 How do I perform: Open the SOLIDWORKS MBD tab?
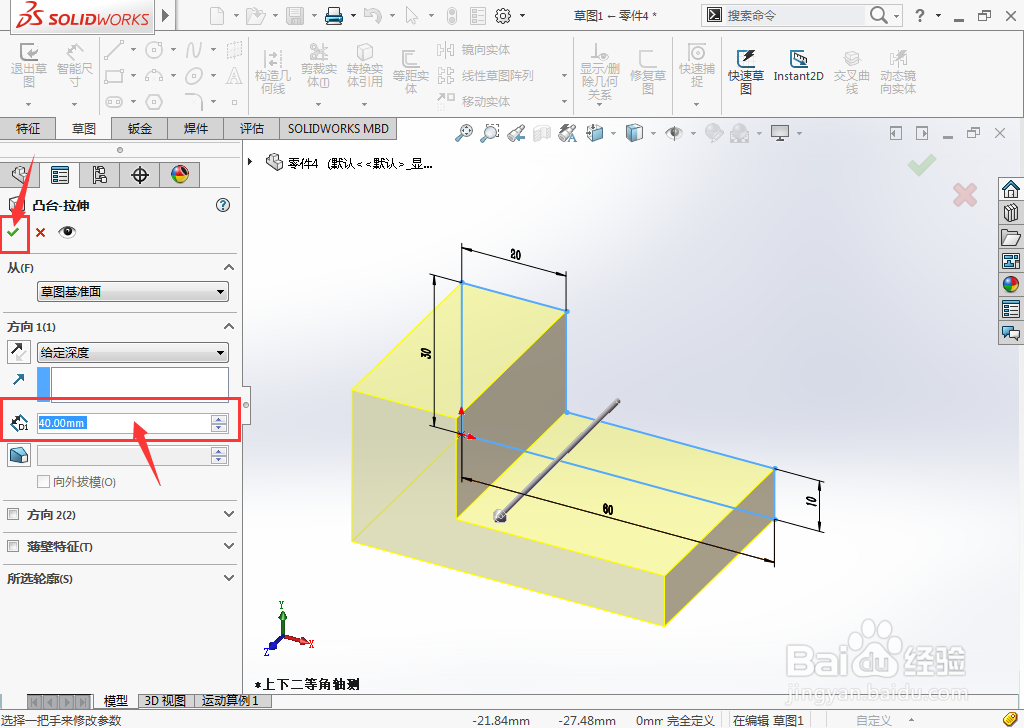point(338,129)
